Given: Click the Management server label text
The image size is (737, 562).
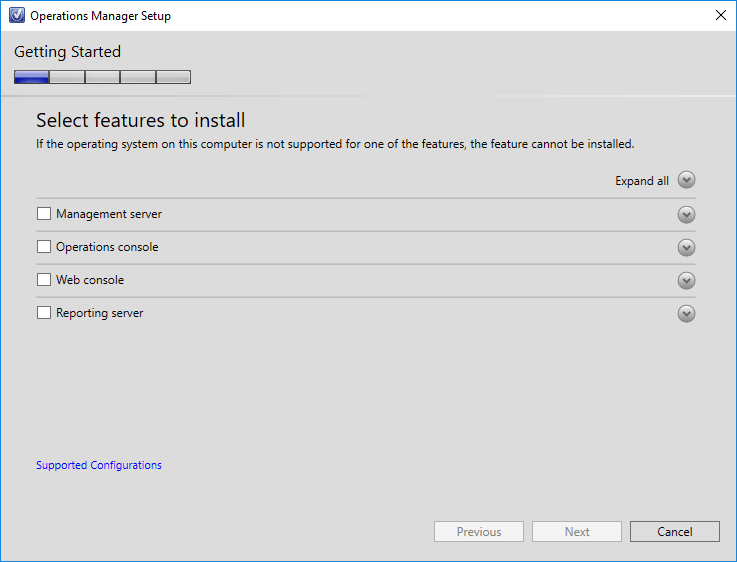Looking at the screenshot, I should click(x=109, y=214).
